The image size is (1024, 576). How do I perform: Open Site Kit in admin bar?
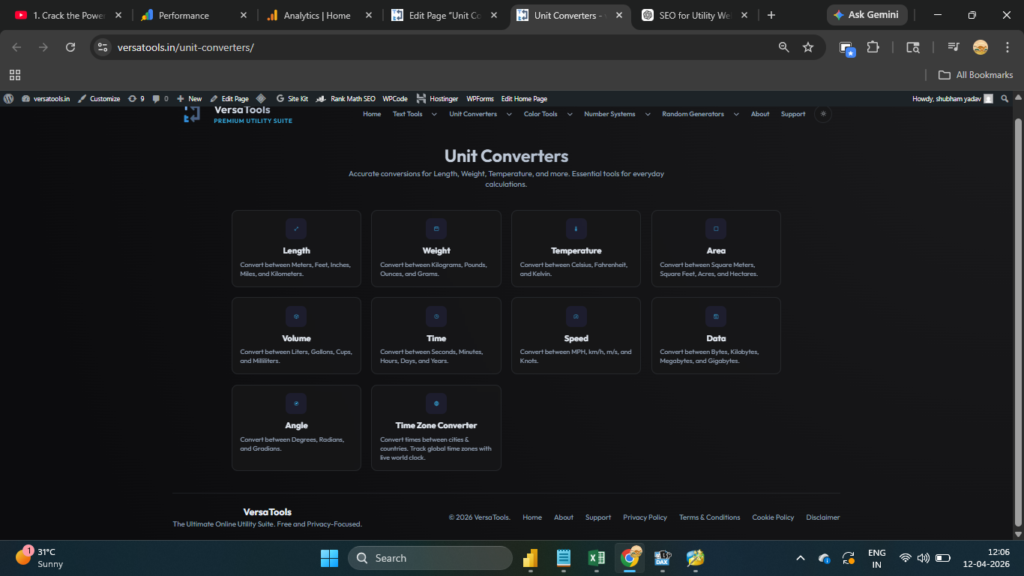pyautogui.click(x=291, y=99)
